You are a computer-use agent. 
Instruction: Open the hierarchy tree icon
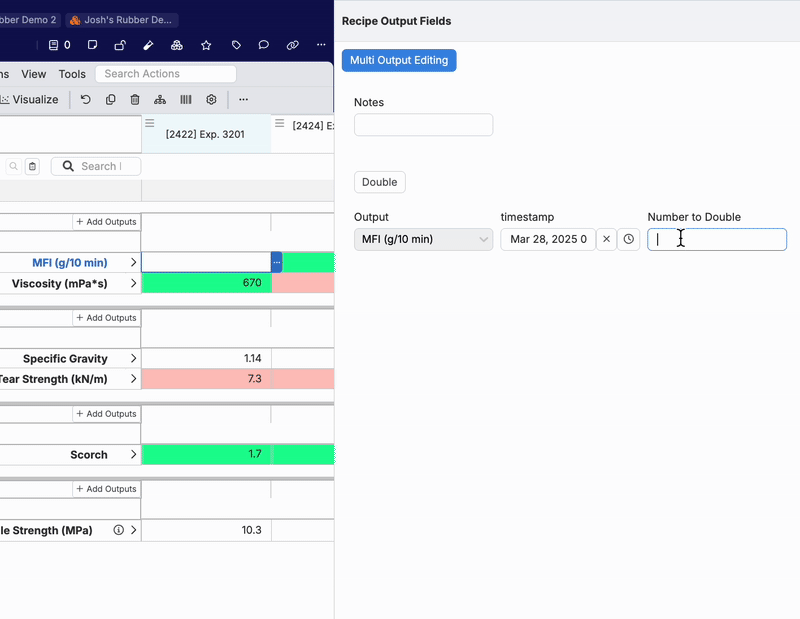[x=160, y=100]
